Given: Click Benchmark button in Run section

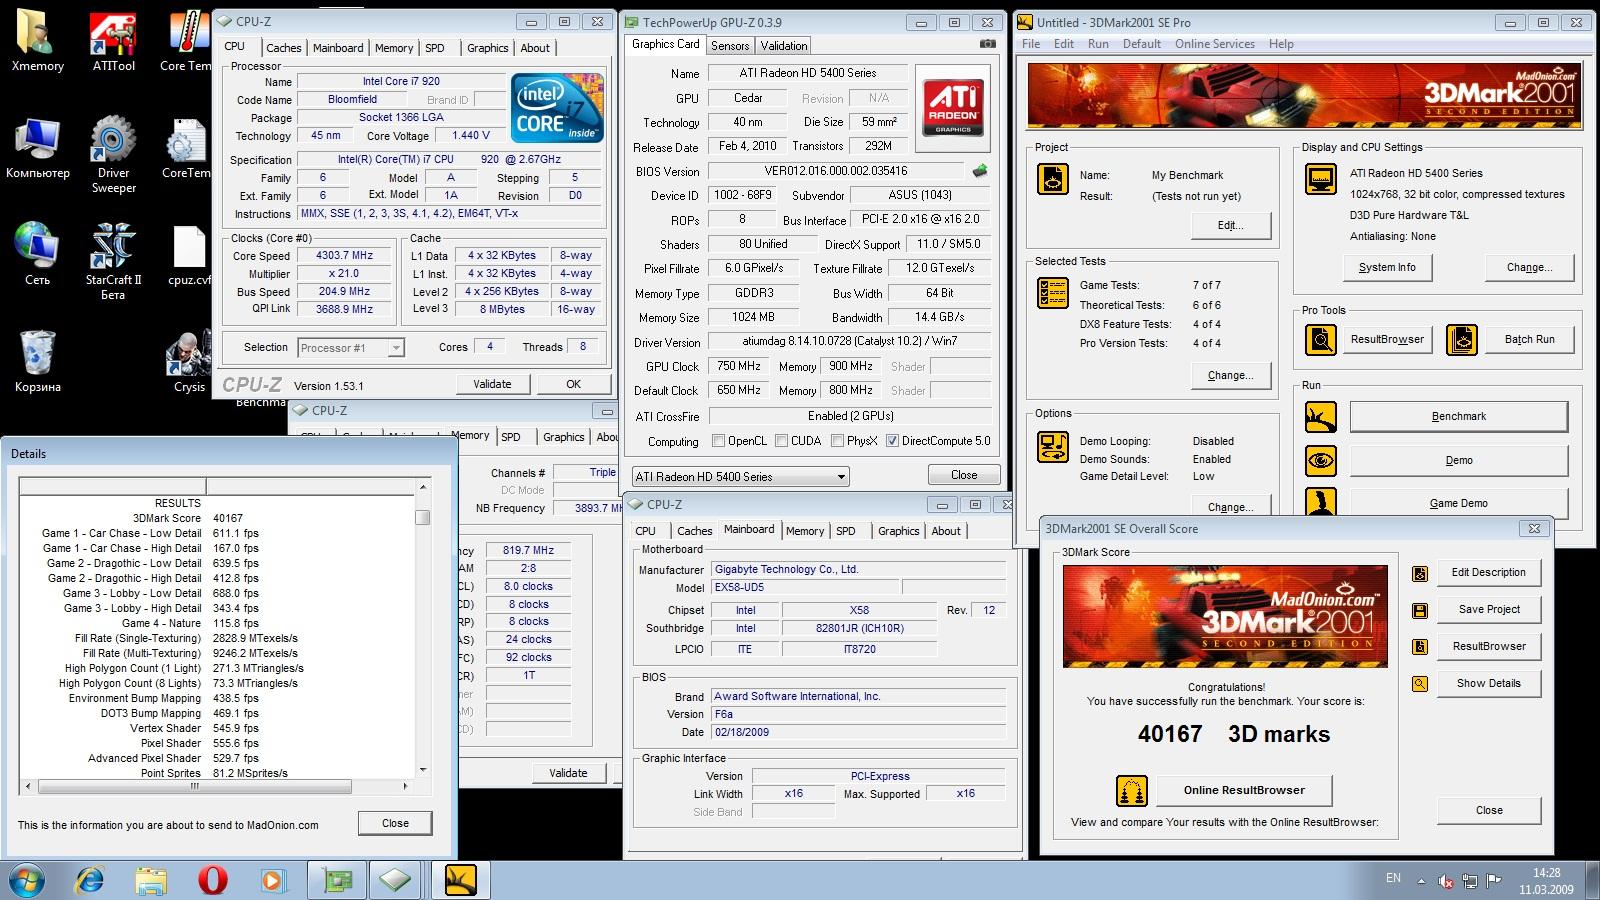Looking at the screenshot, I should [x=1458, y=416].
